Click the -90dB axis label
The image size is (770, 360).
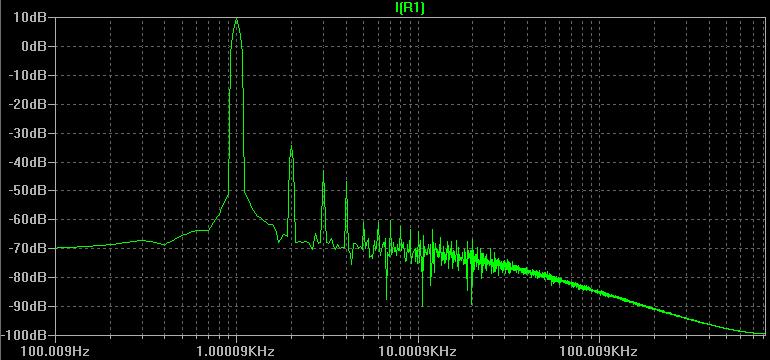[28, 306]
